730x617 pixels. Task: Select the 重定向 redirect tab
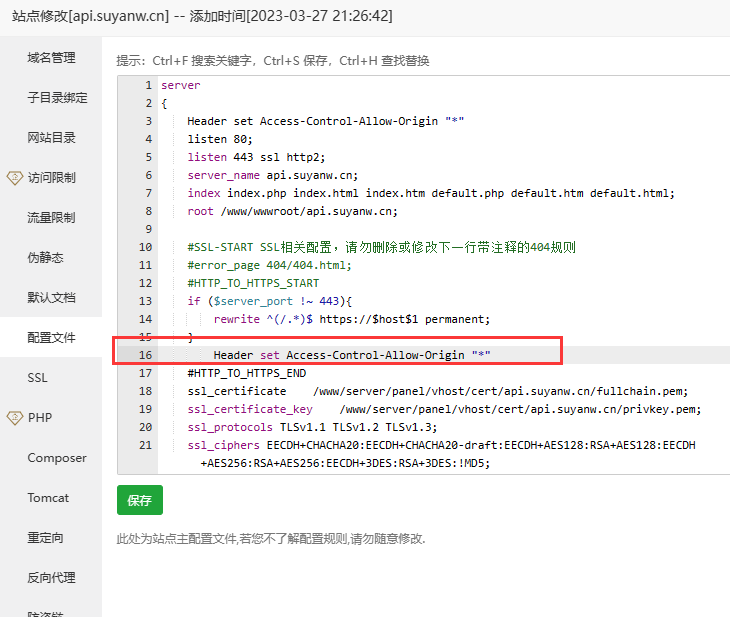(x=45, y=538)
